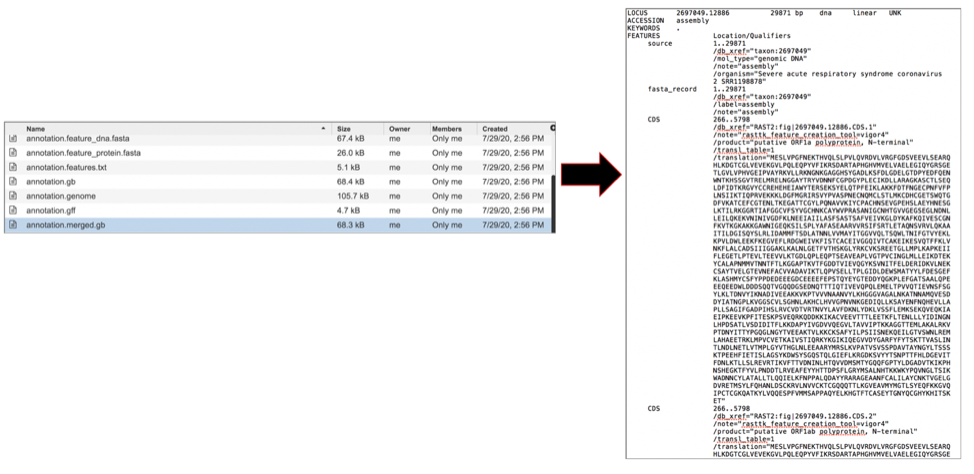Select annotation.gff file name
The width and height of the screenshot is (974, 474).
pyautogui.click(x=51, y=211)
